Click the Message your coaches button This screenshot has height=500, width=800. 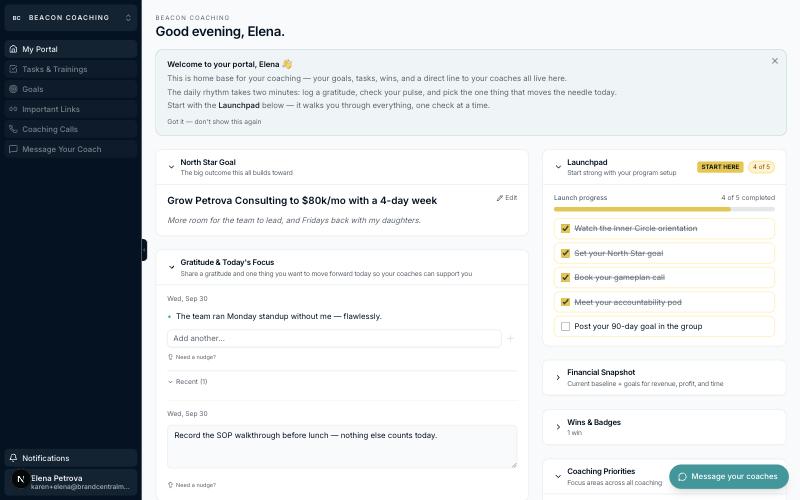click(729, 477)
